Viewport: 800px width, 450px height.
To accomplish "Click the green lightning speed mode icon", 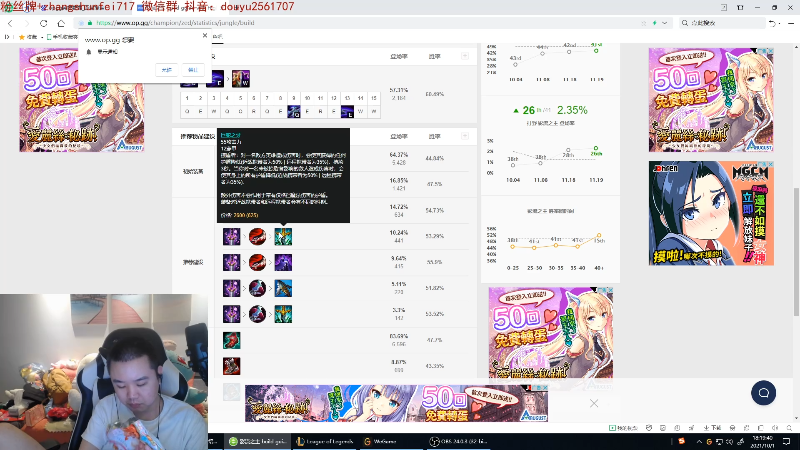I will coord(655,23).
